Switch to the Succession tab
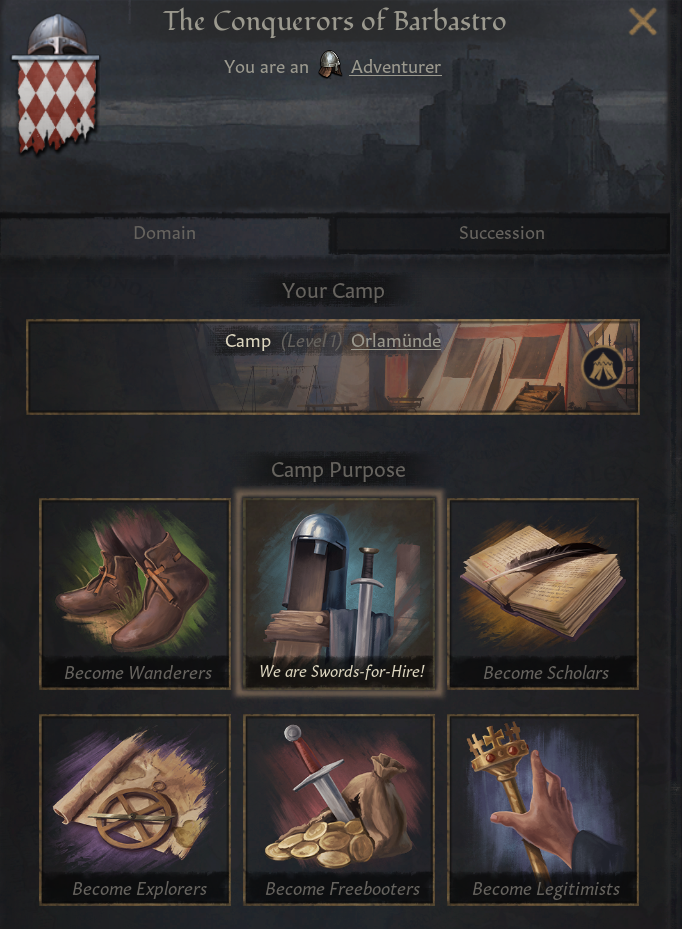Screen dimensions: 682x929 point(501,233)
